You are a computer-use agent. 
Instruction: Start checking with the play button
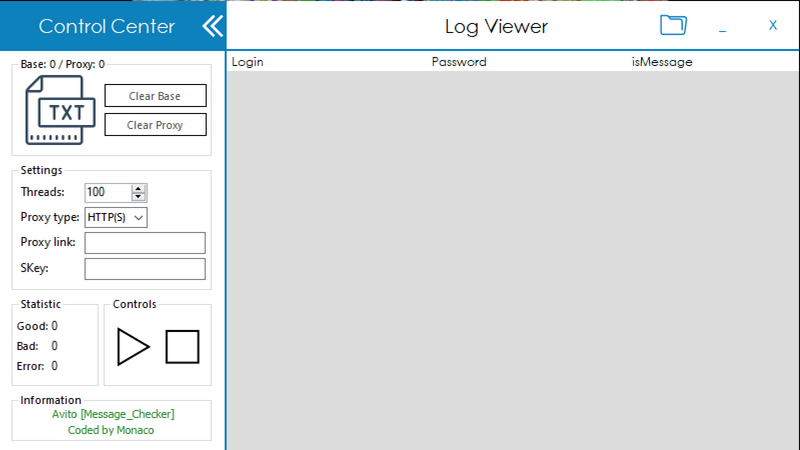click(133, 347)
